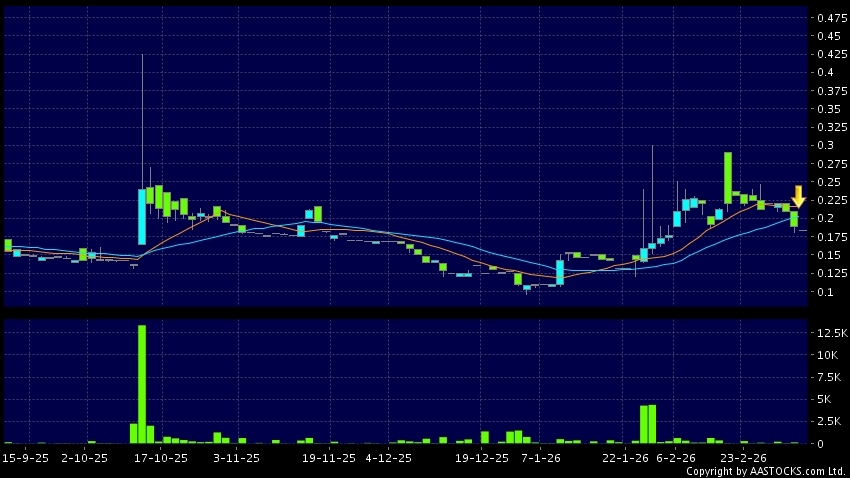Click the 12.5K volume axis label
This screenshot has width=850, height=478.
tap(832, 332)
